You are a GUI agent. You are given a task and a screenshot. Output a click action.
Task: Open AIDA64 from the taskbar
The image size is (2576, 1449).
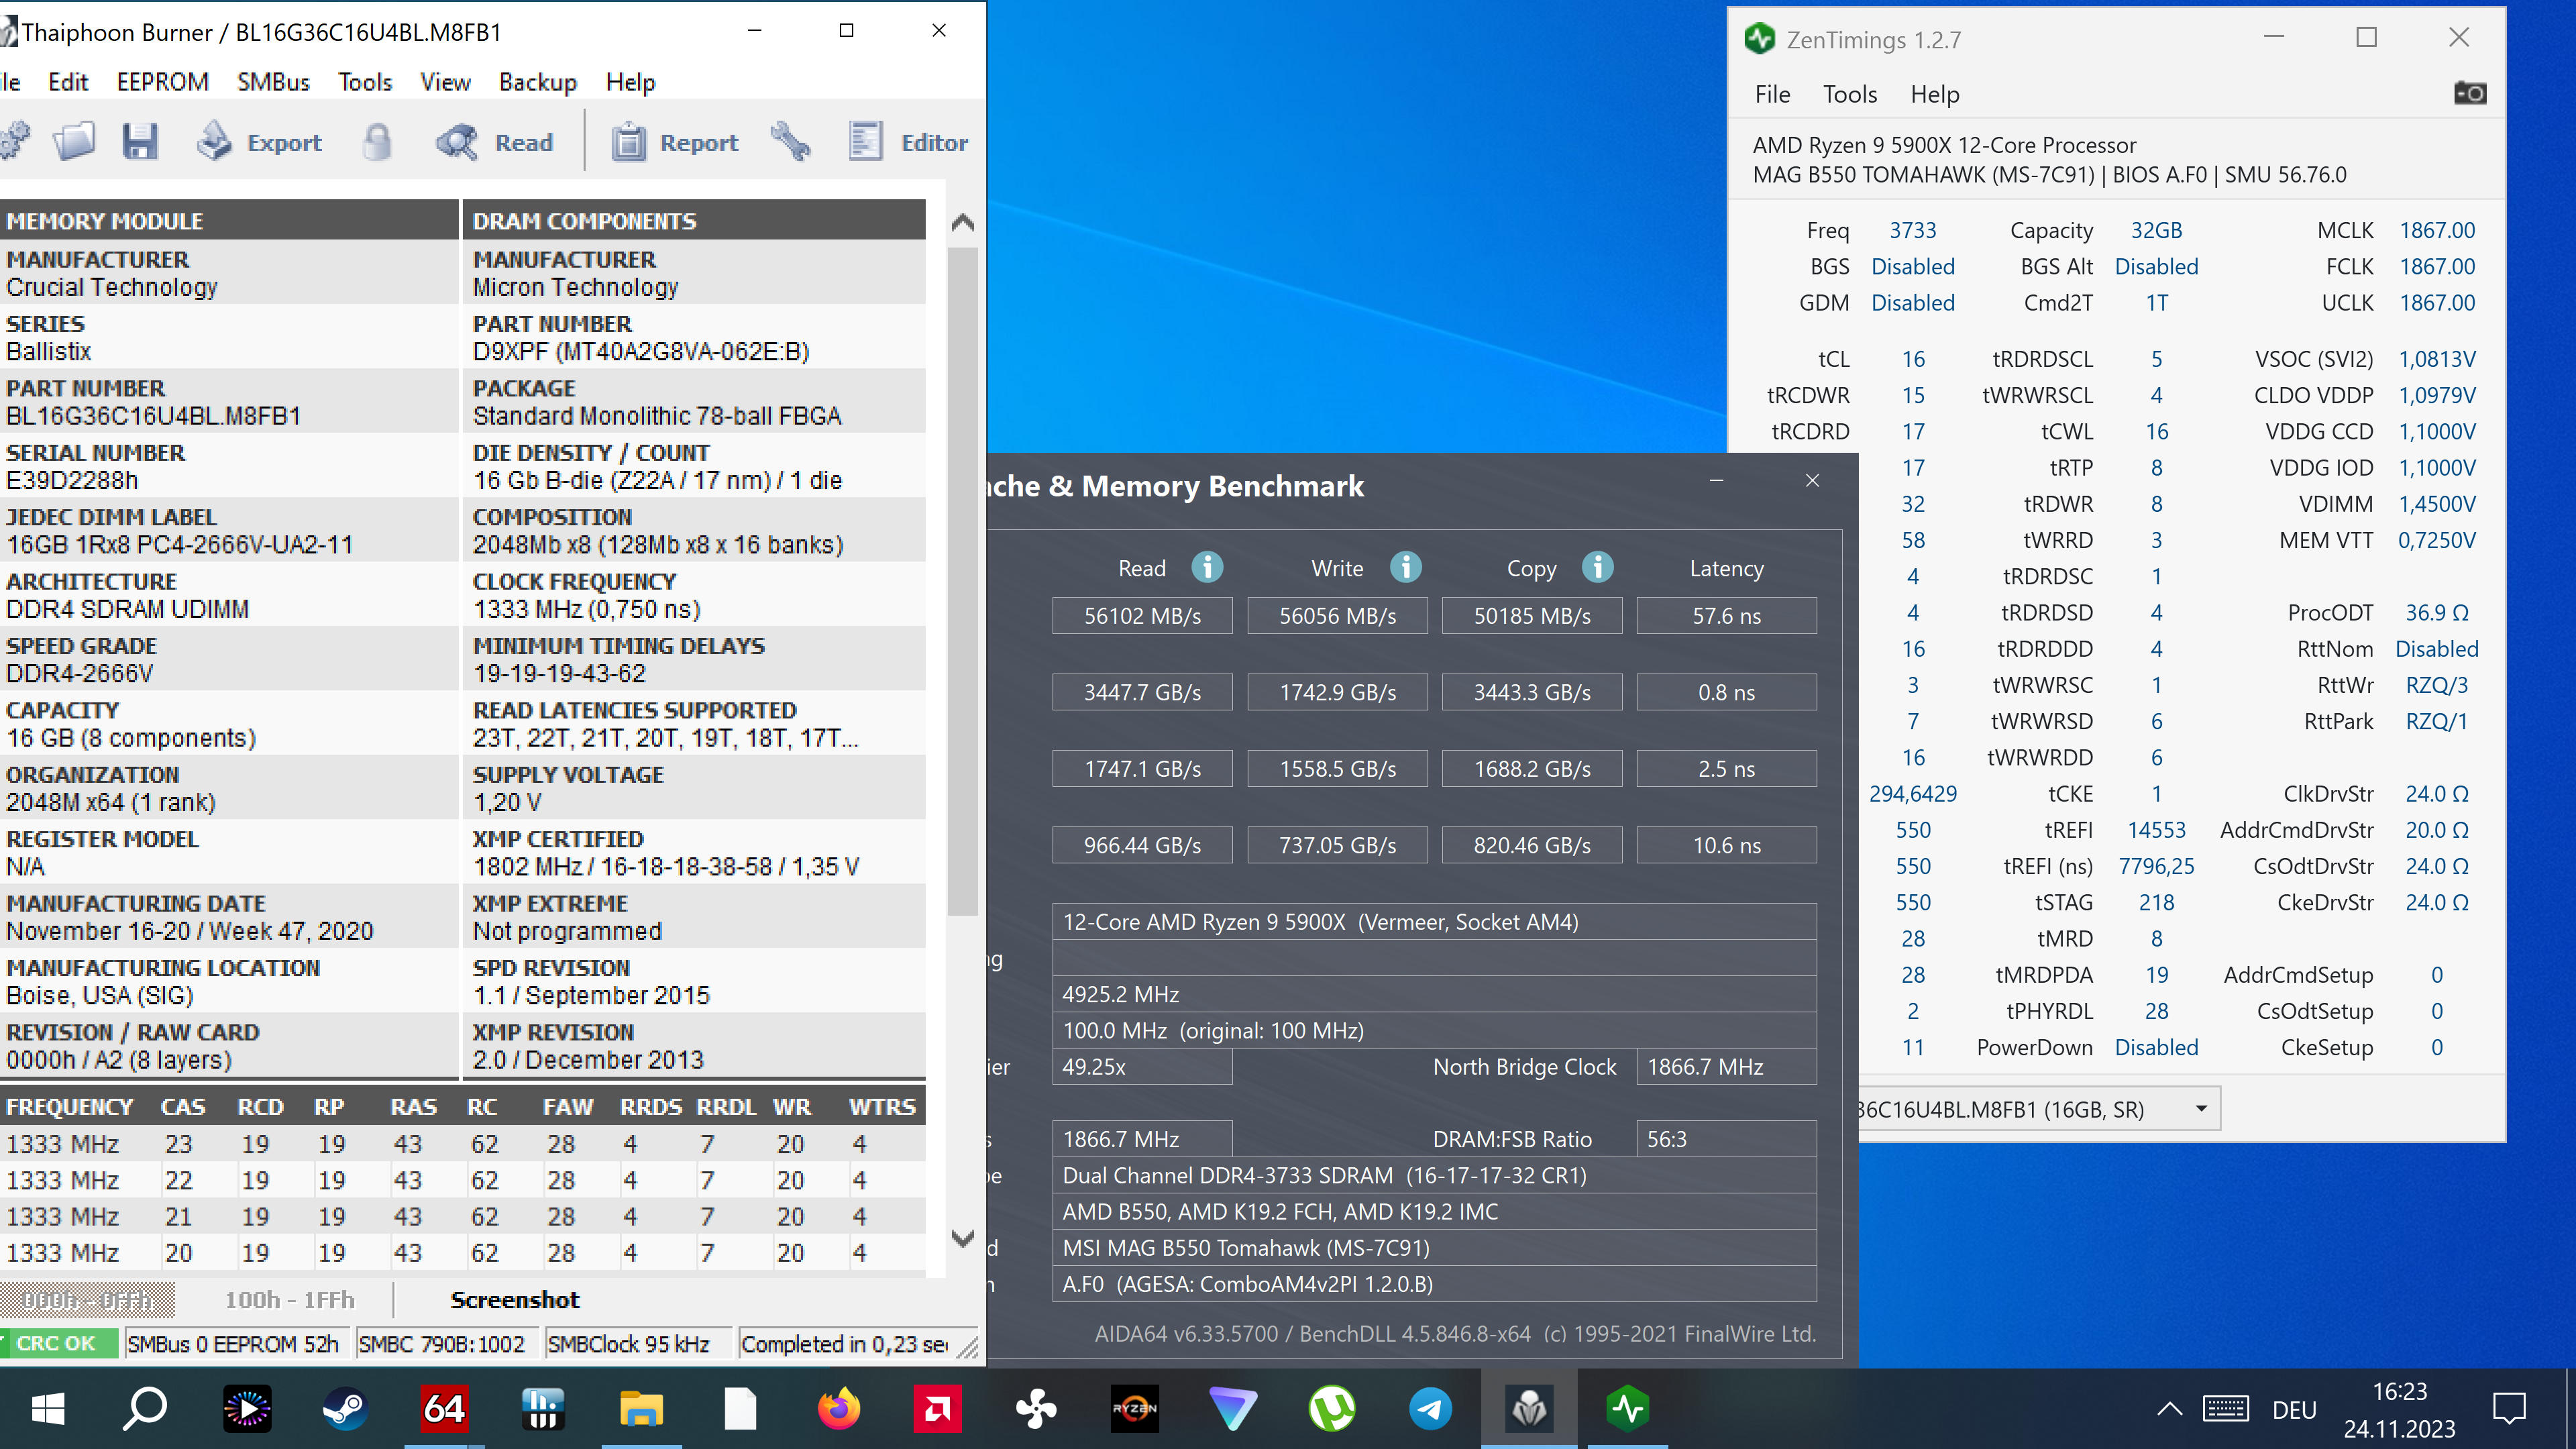pos(444,1409)
